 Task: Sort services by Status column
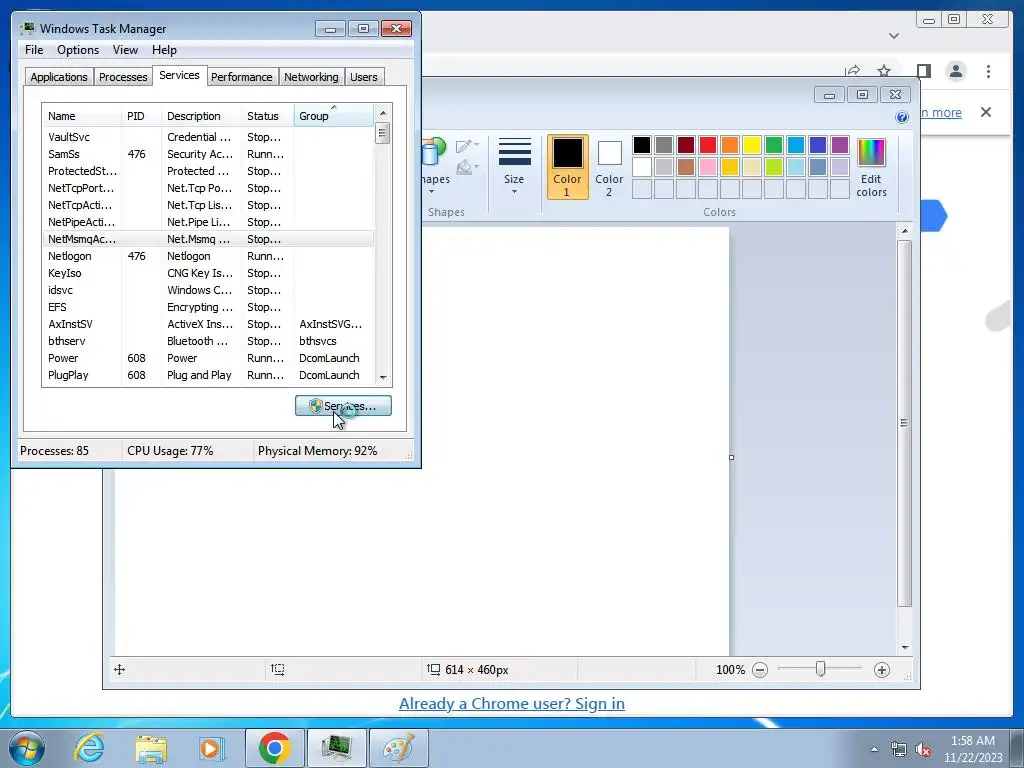click(x=268, y=116)
